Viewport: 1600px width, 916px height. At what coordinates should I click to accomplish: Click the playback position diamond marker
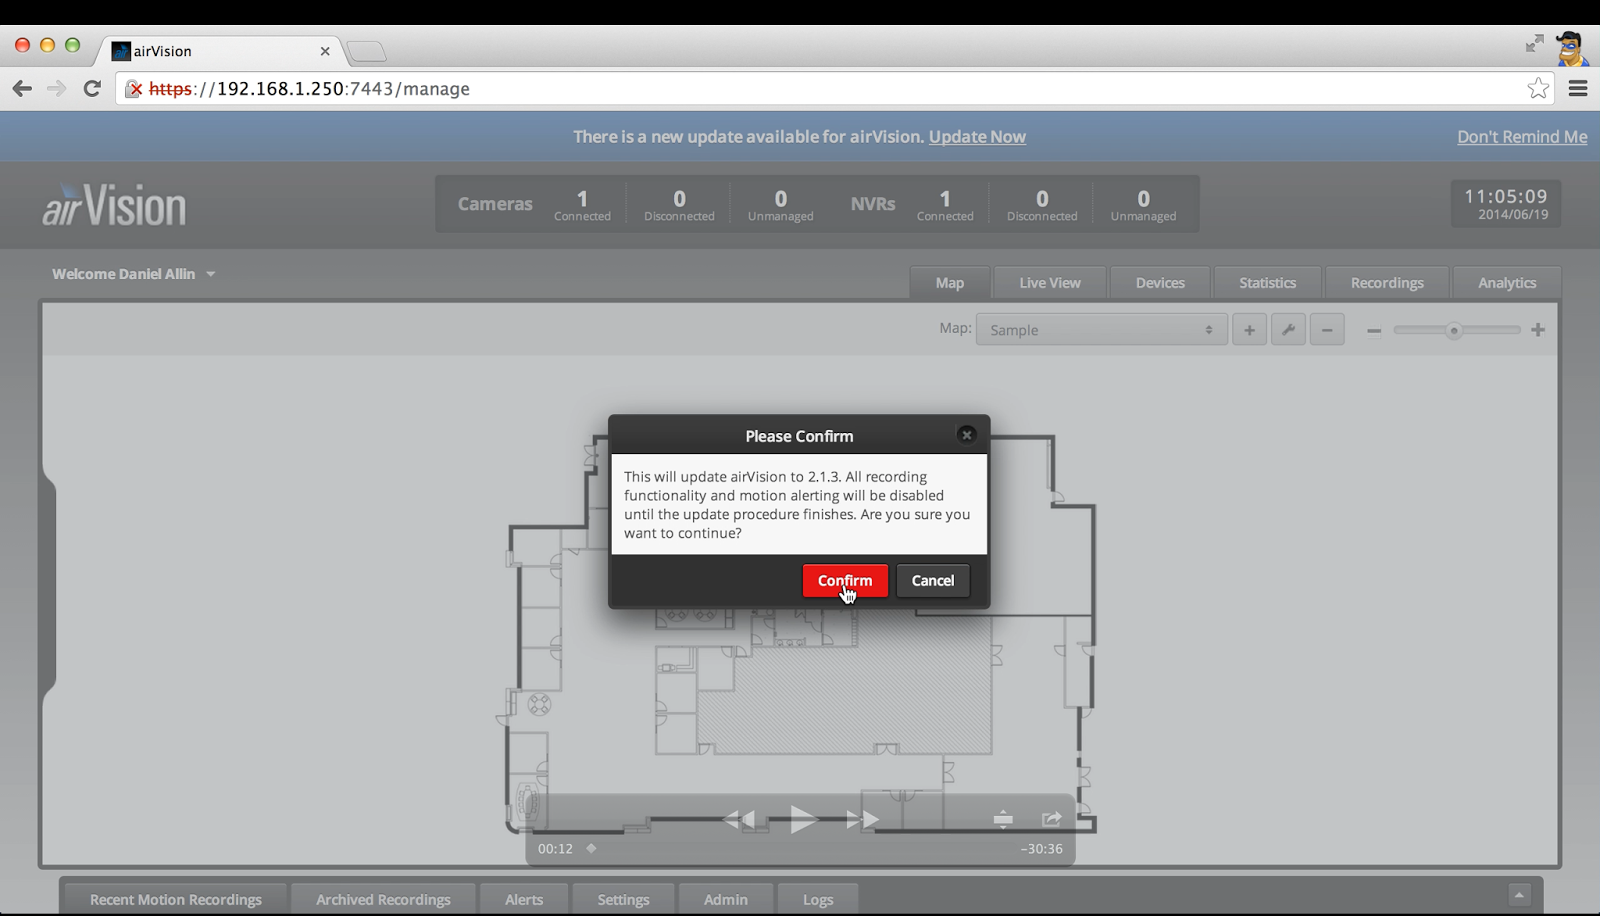click(591, 848)
